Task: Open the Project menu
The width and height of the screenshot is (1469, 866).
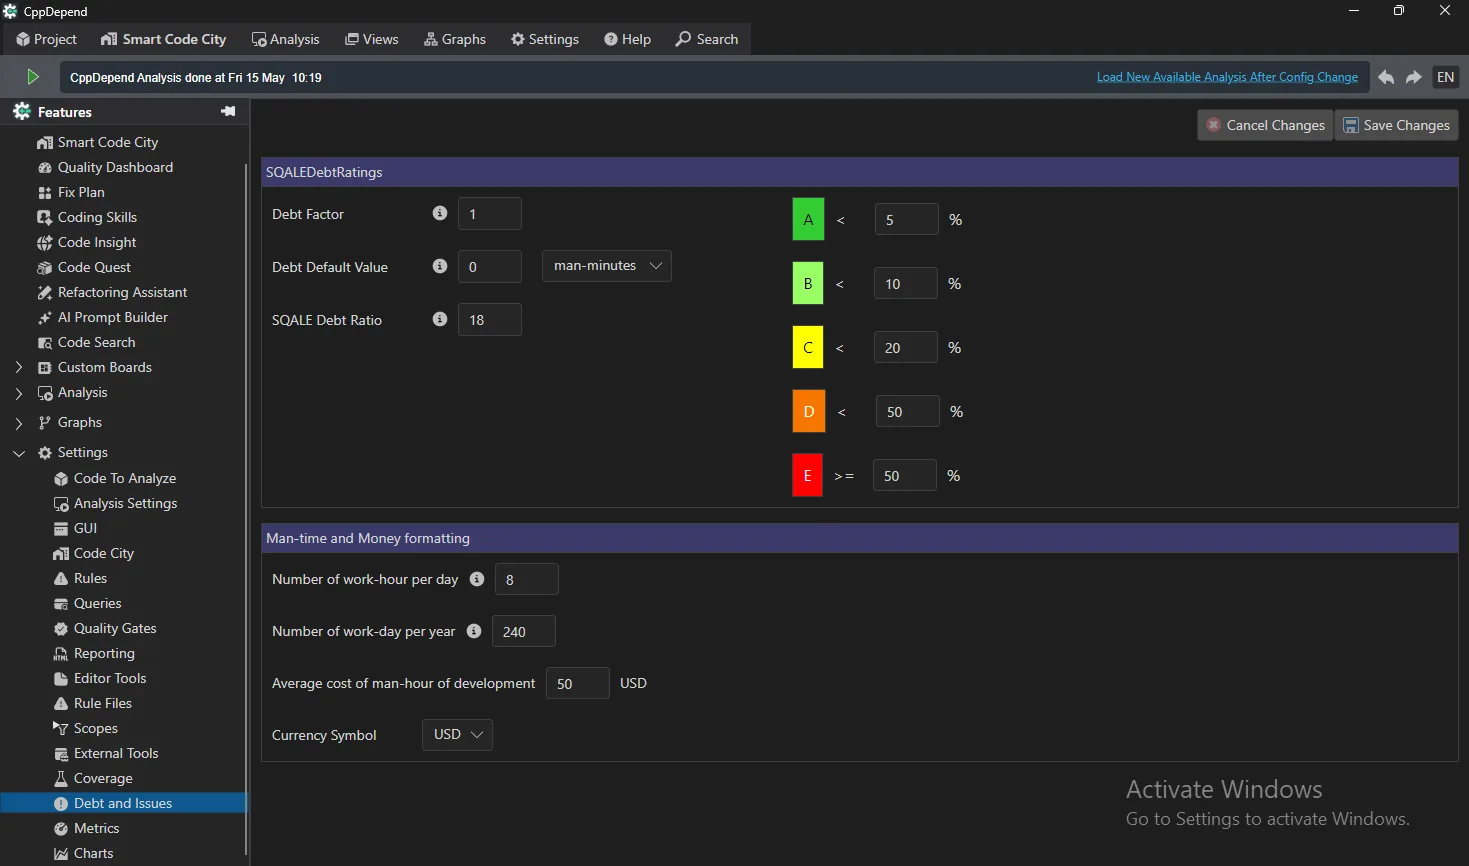Action: [x=46, y=39]
